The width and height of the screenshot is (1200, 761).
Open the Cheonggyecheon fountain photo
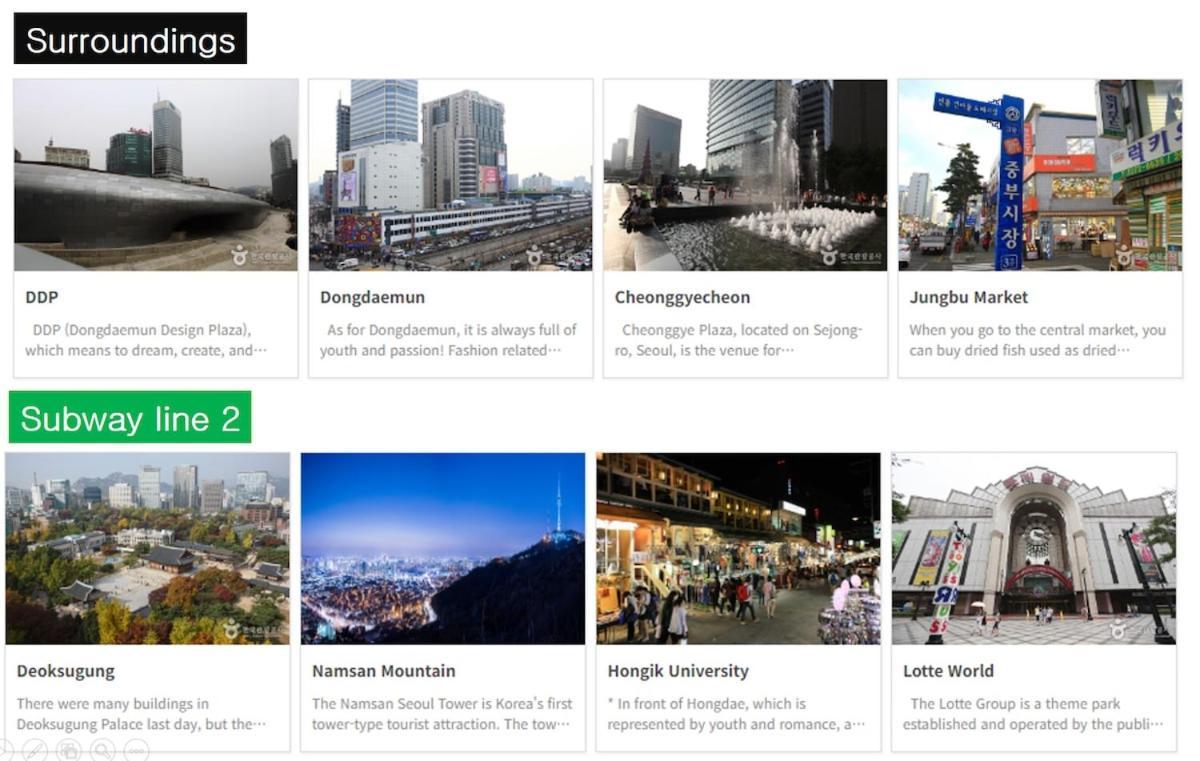745,175
